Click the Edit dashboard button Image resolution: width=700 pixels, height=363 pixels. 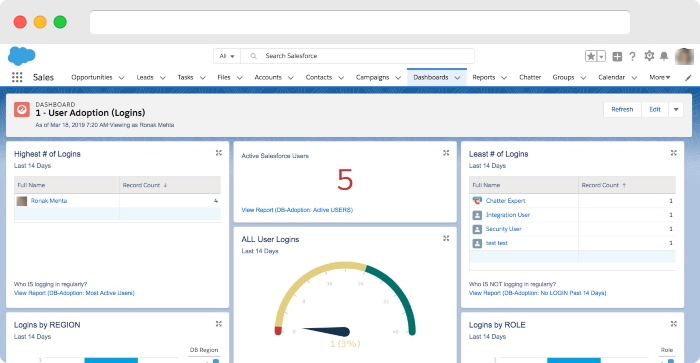point(655,109)
